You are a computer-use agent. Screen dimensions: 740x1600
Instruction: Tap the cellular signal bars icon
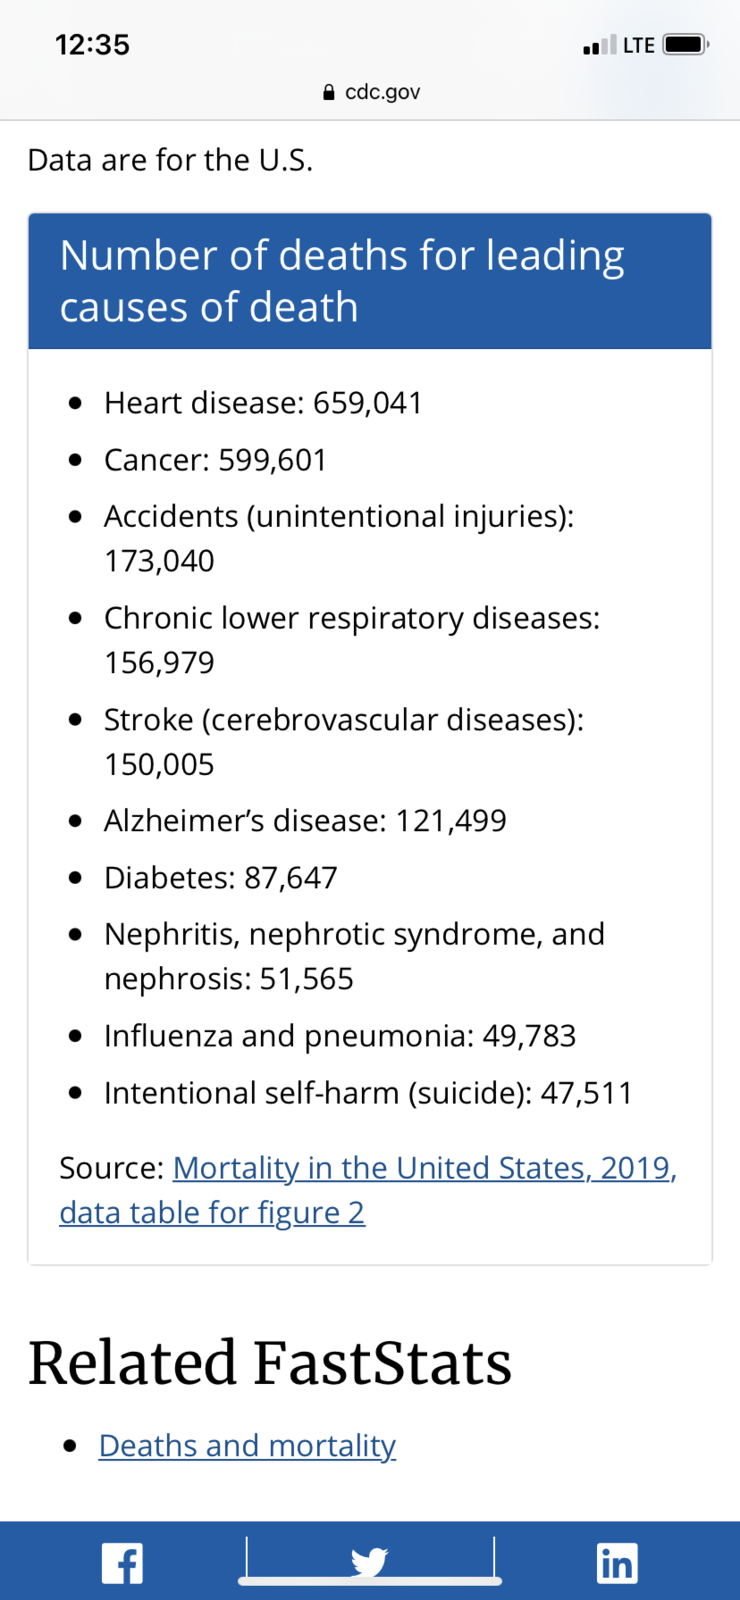tap(599, 45)
